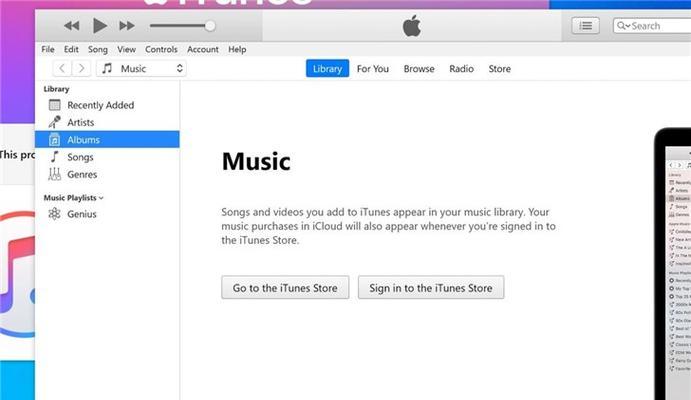Image resolution: width=691 pixels, height=400 pixels.
Task: Start playback with the Play button
Action: (100, 26)
